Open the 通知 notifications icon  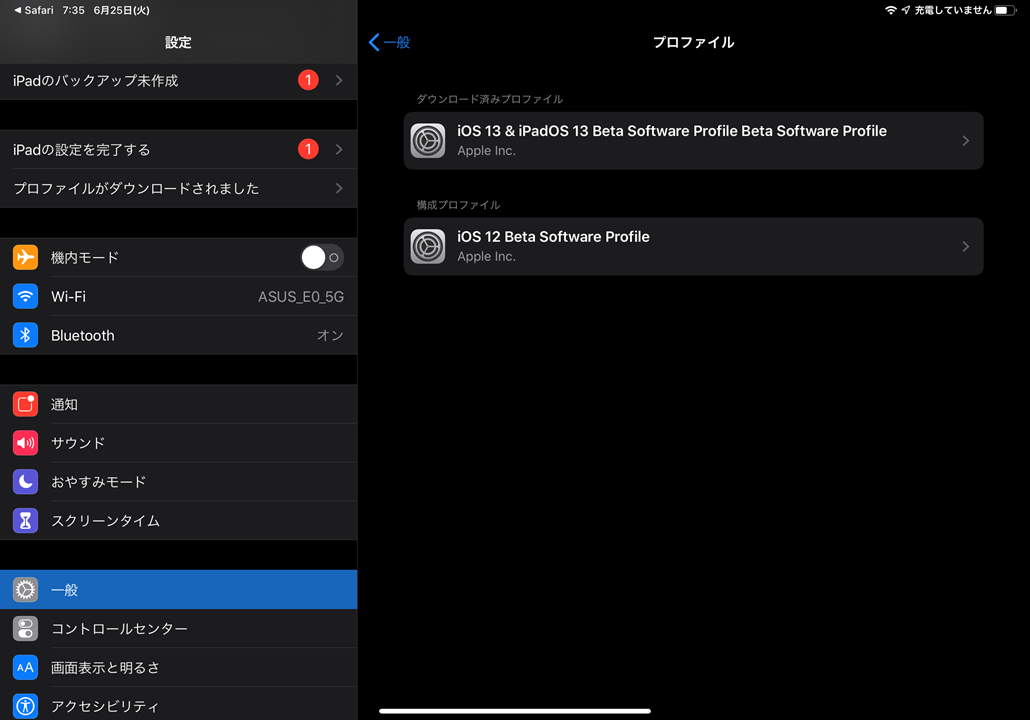click(25, 404)
